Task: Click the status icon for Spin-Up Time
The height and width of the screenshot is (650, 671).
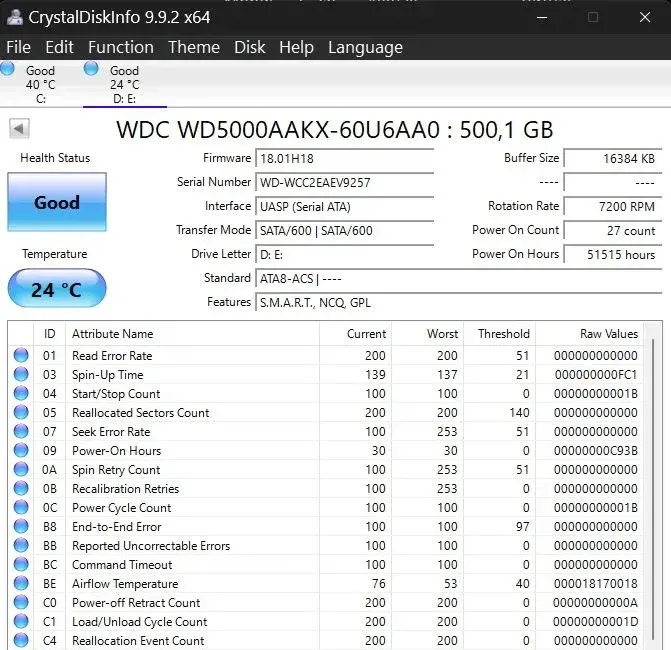Action: 21,374
